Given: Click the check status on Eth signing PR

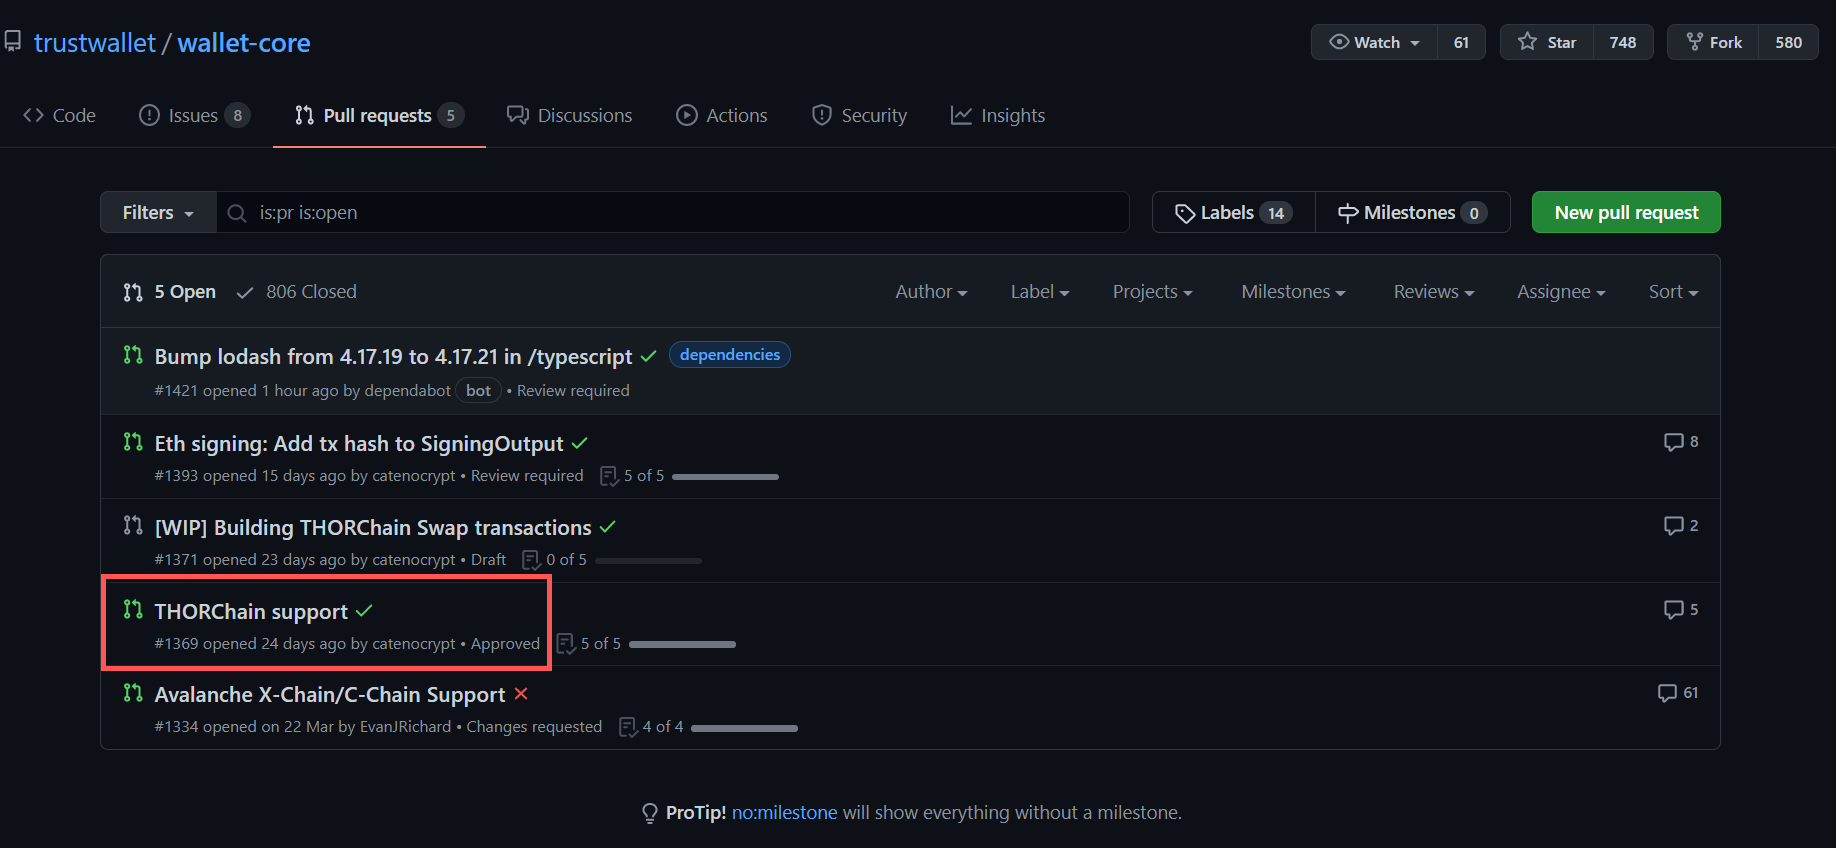Looking at the screenshot, I should pos(580,443).
